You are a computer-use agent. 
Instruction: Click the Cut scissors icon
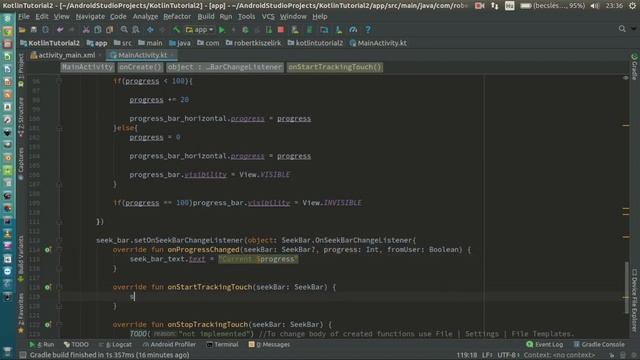[x=86, y=30]
